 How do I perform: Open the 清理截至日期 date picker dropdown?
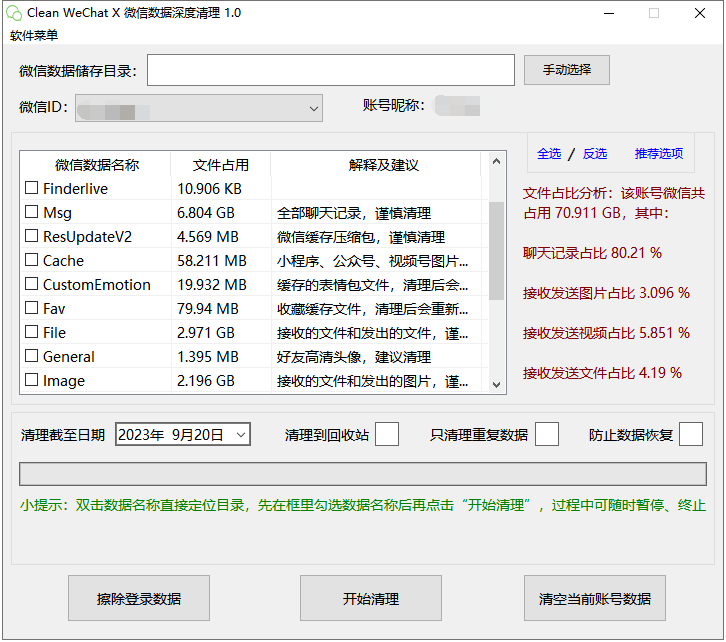point(240,434)
